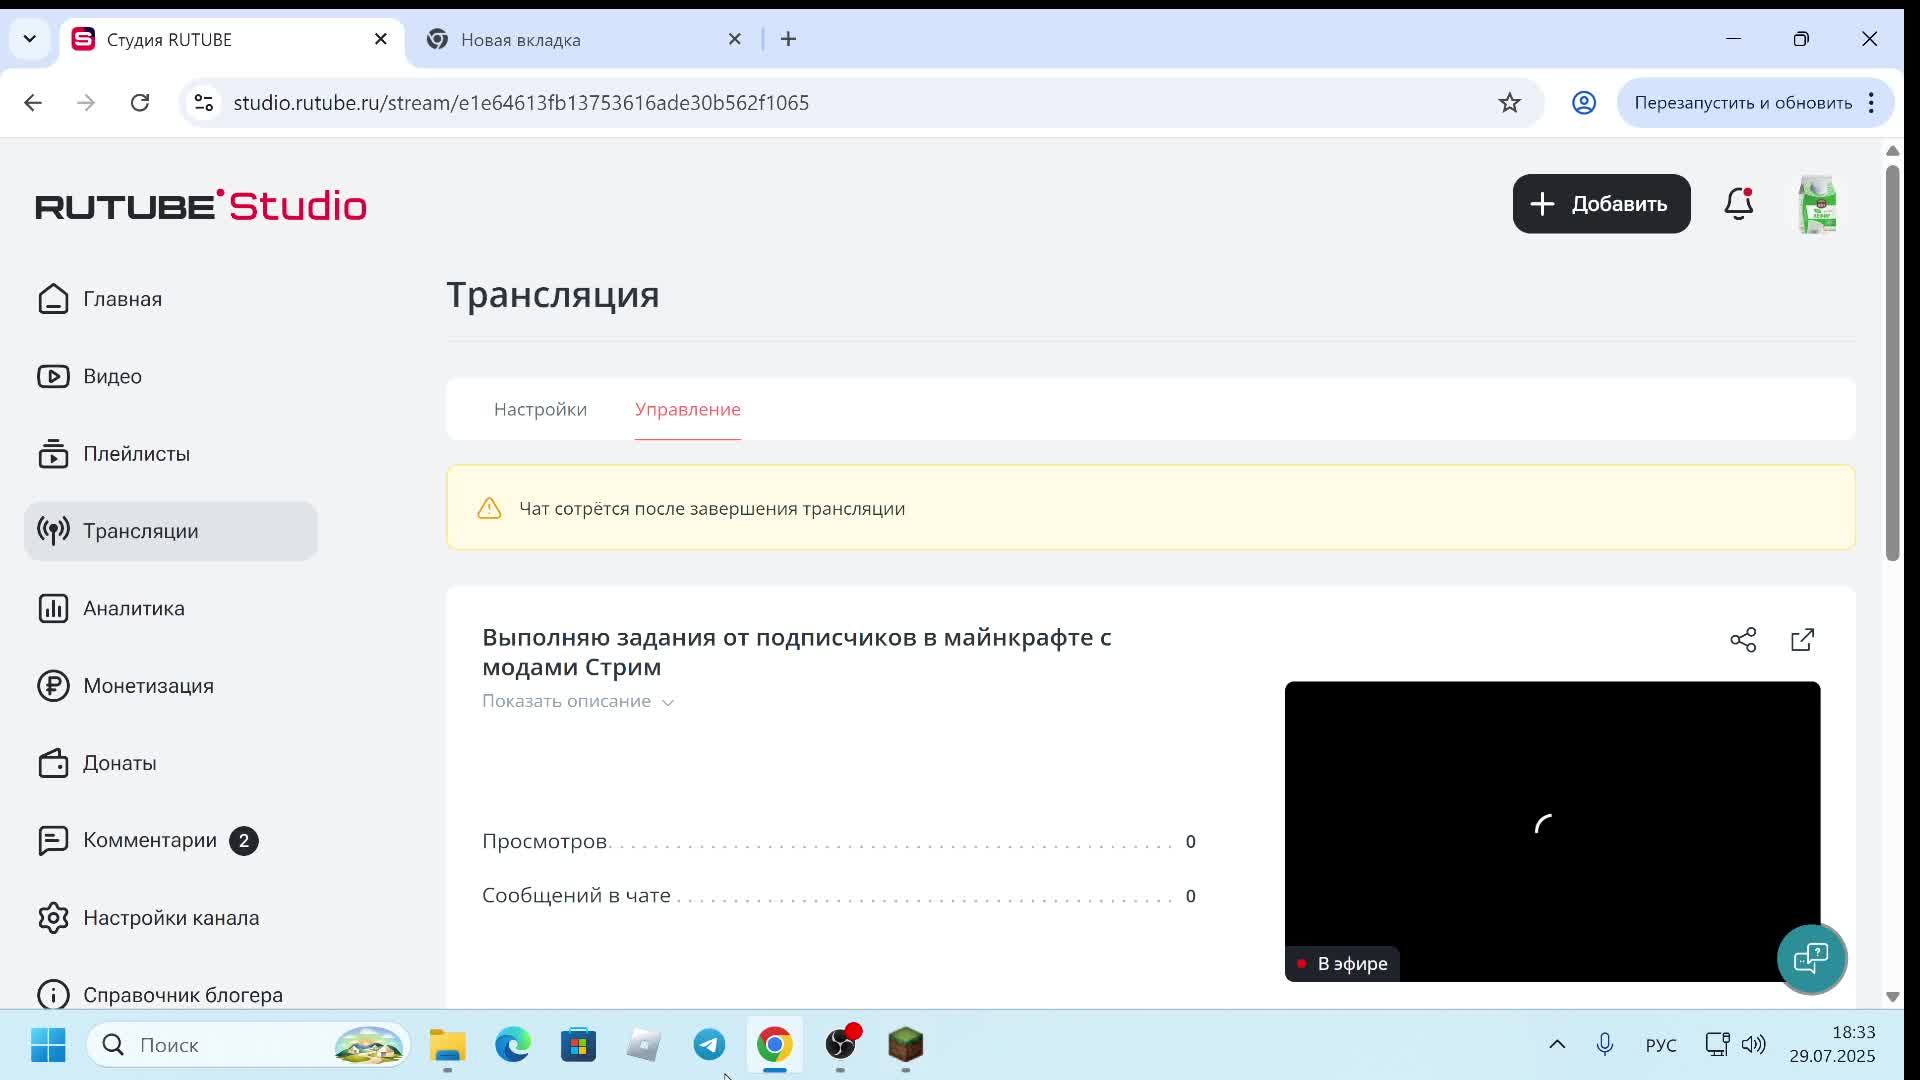Click the share icon for the stream
The image size is (1920, 1080).
point(1743,640)
